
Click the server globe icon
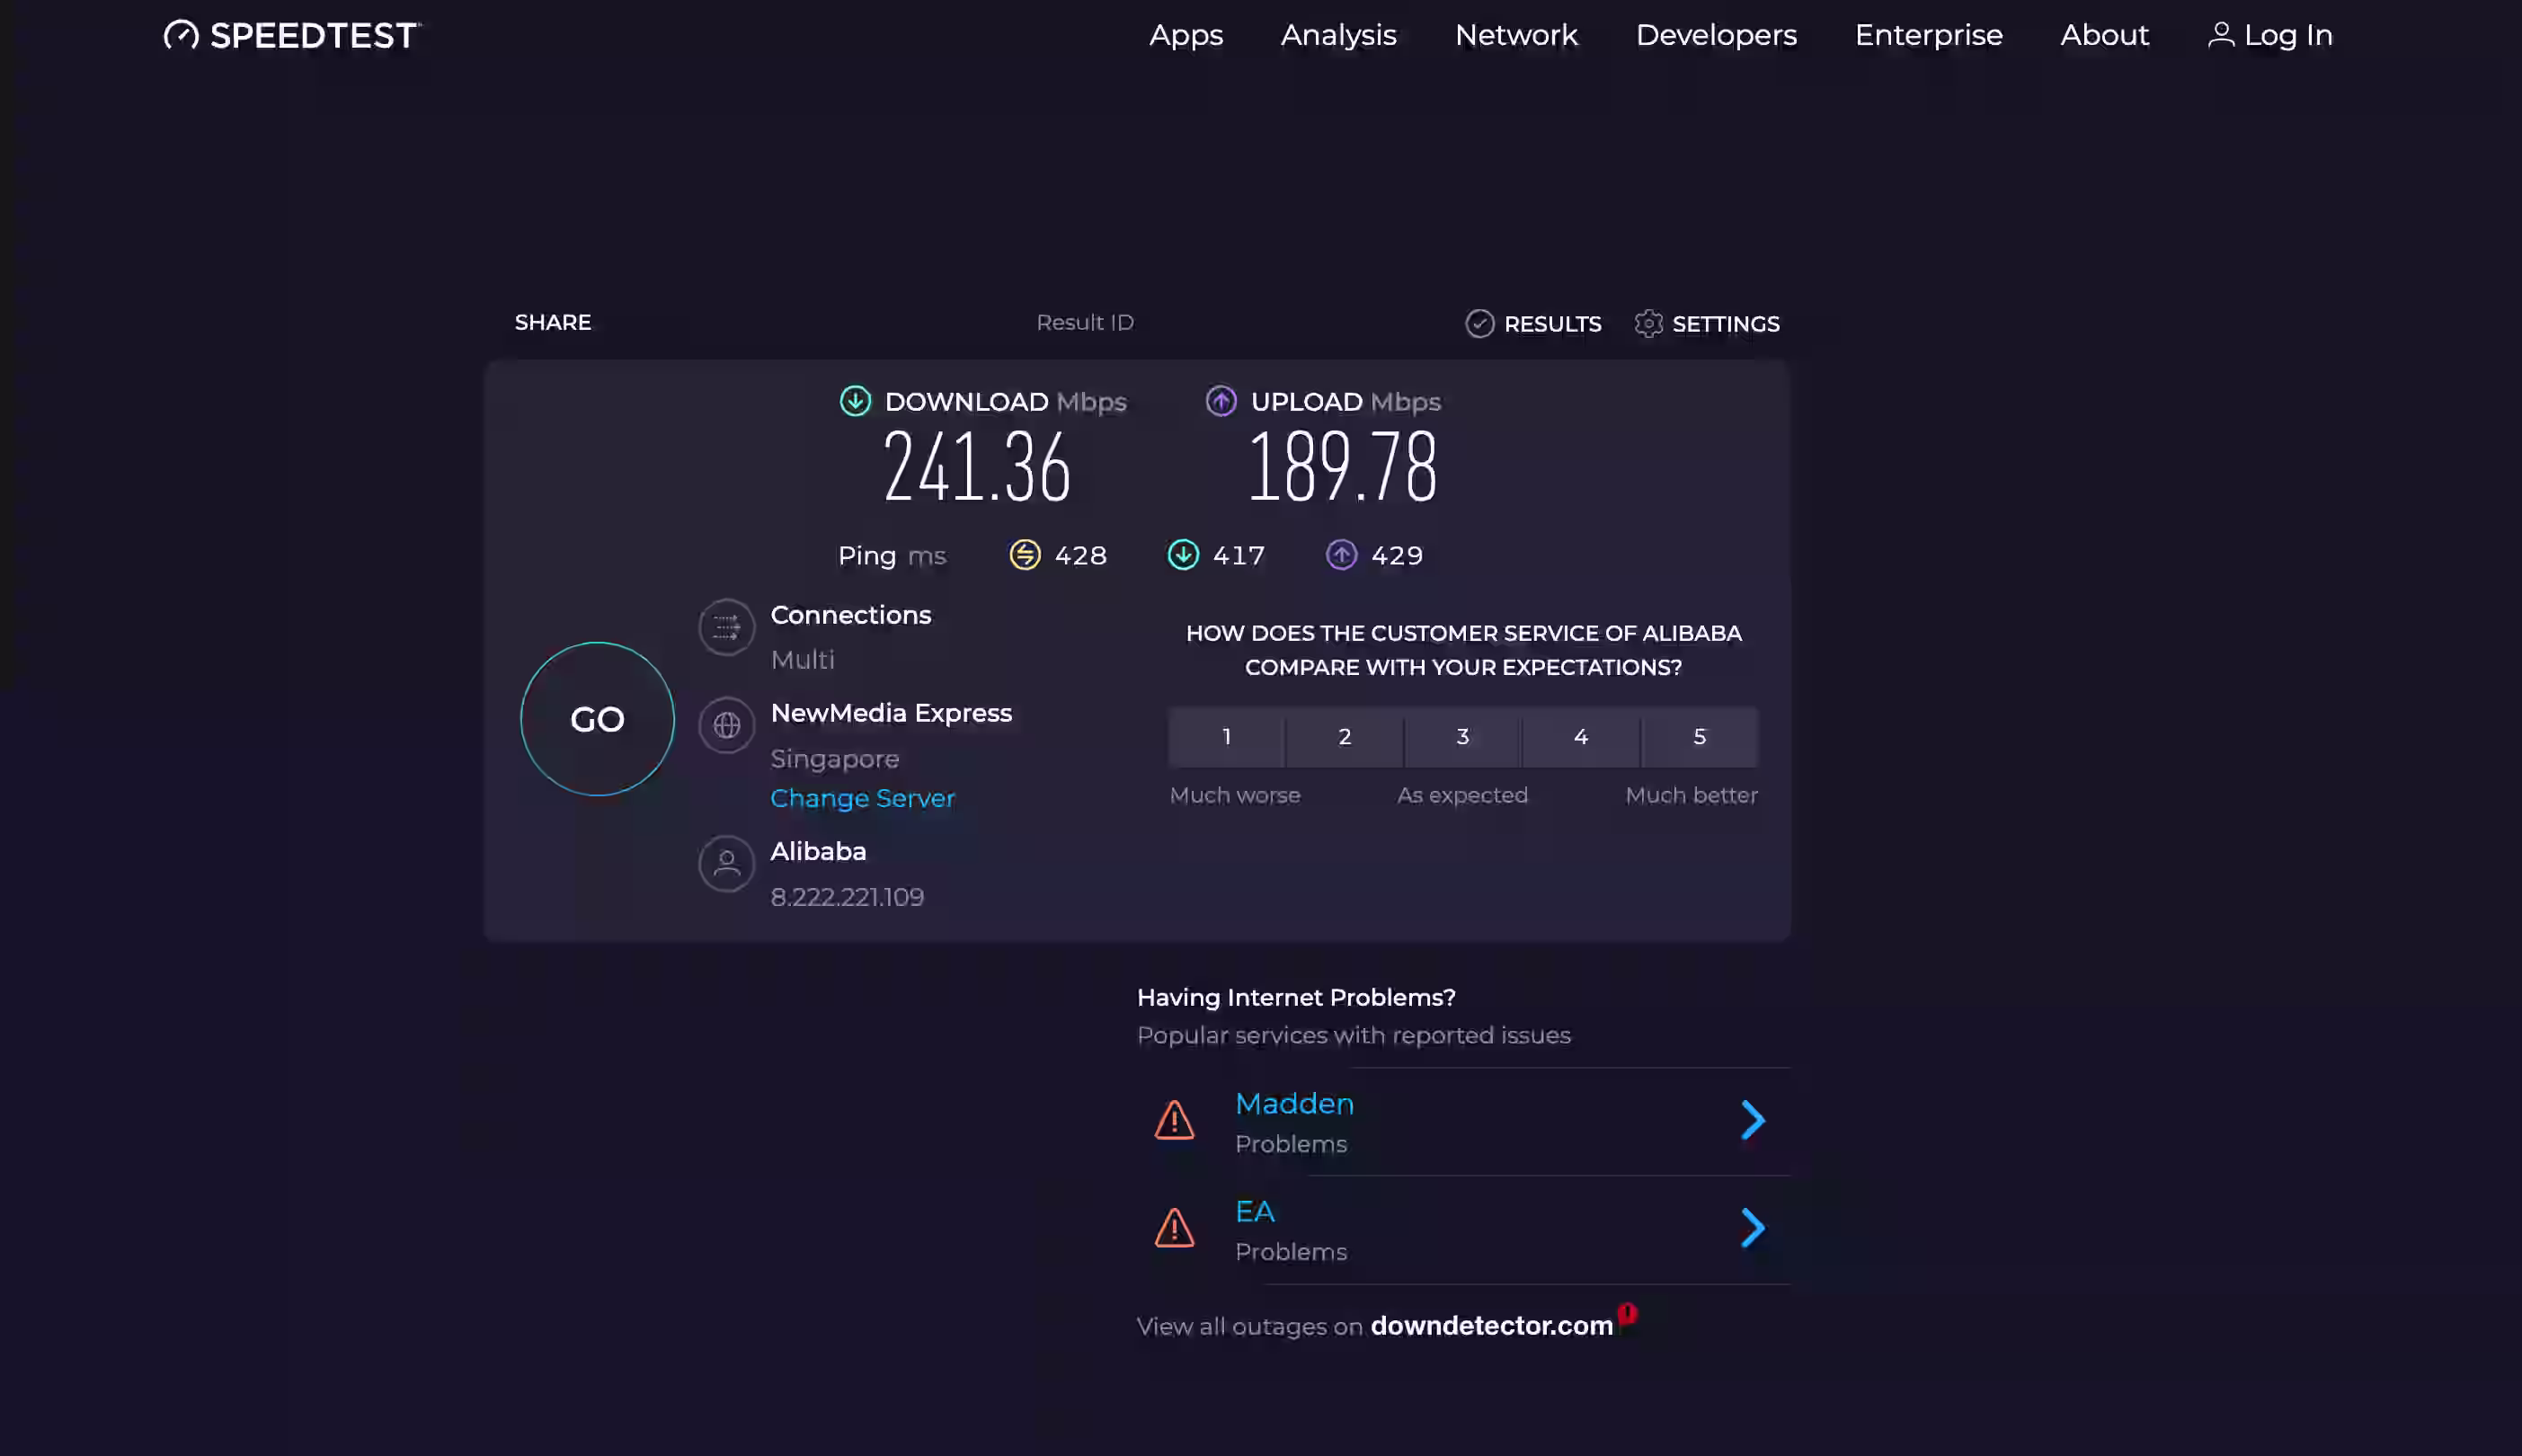pos(726,725)
